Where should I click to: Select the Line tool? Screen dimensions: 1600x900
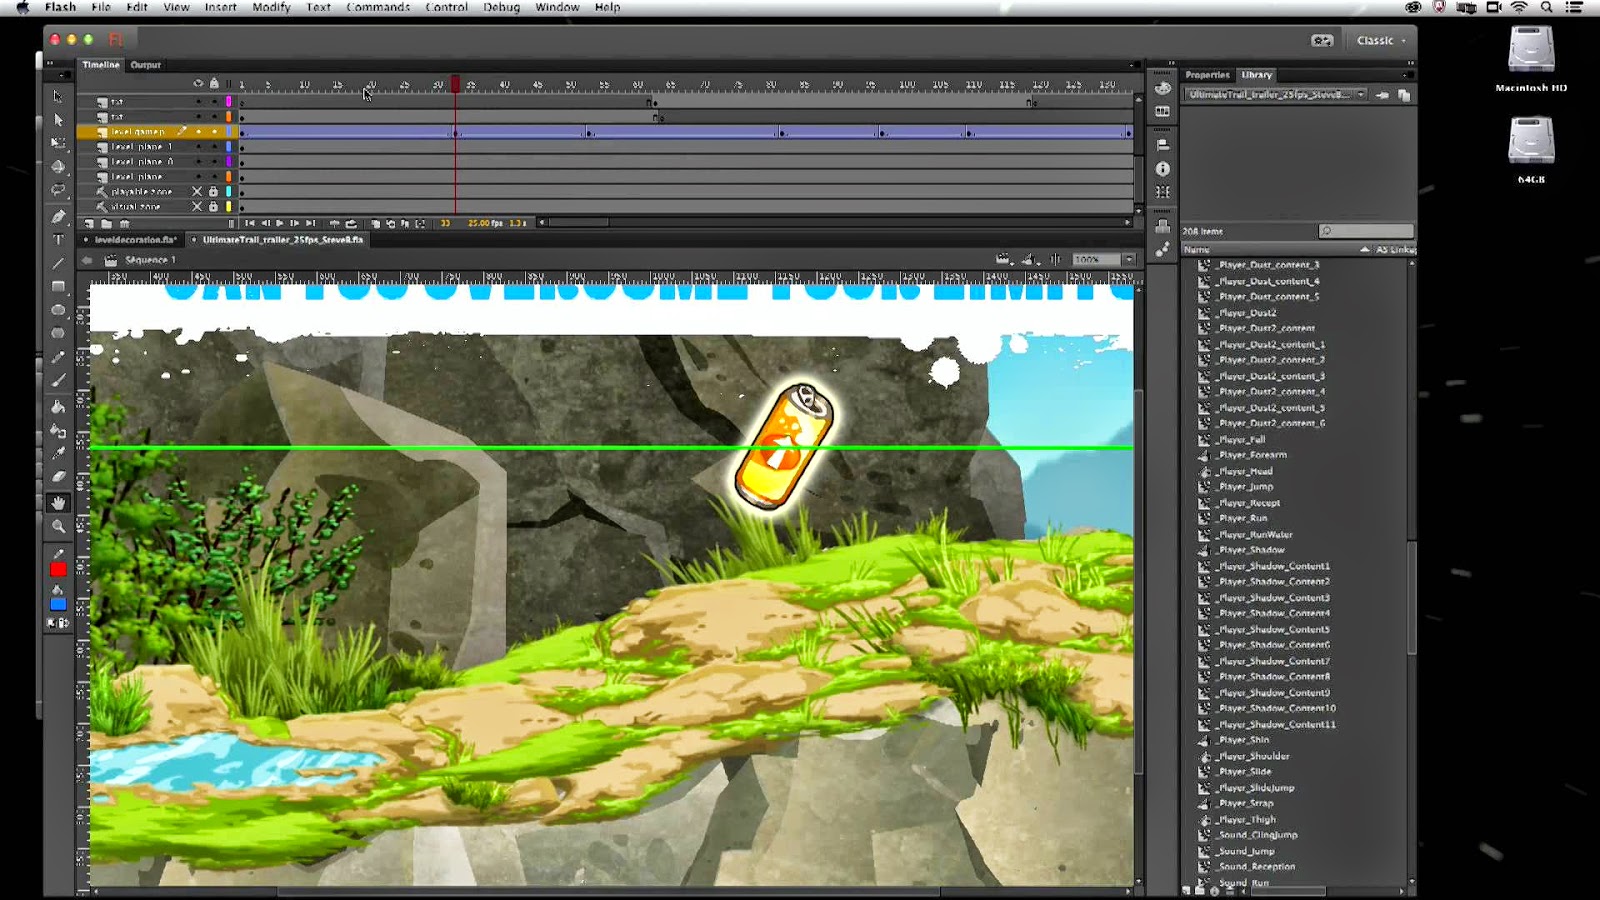(58, 263)
